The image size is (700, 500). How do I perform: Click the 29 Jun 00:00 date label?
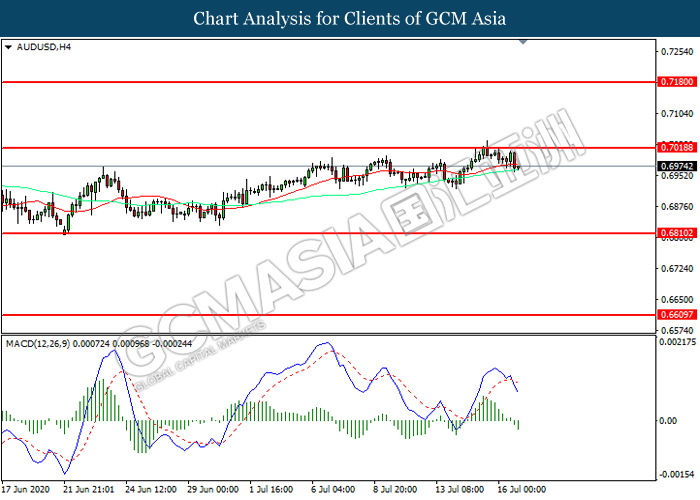[214, 491]
